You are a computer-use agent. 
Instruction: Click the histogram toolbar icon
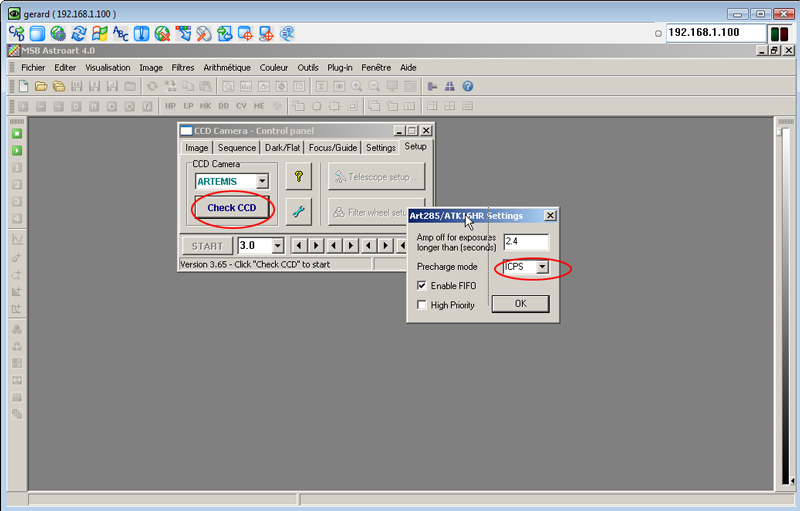point(246,86)
